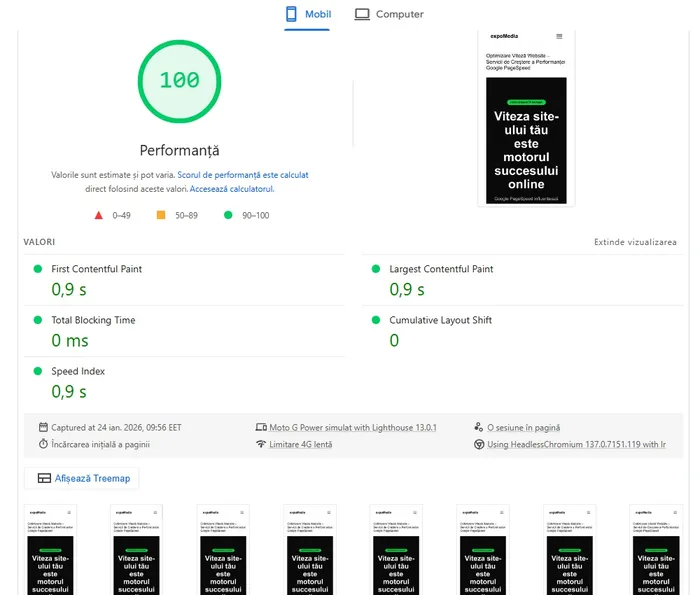Open the seventh filmstrip thumbnail

tap(570, 549)
